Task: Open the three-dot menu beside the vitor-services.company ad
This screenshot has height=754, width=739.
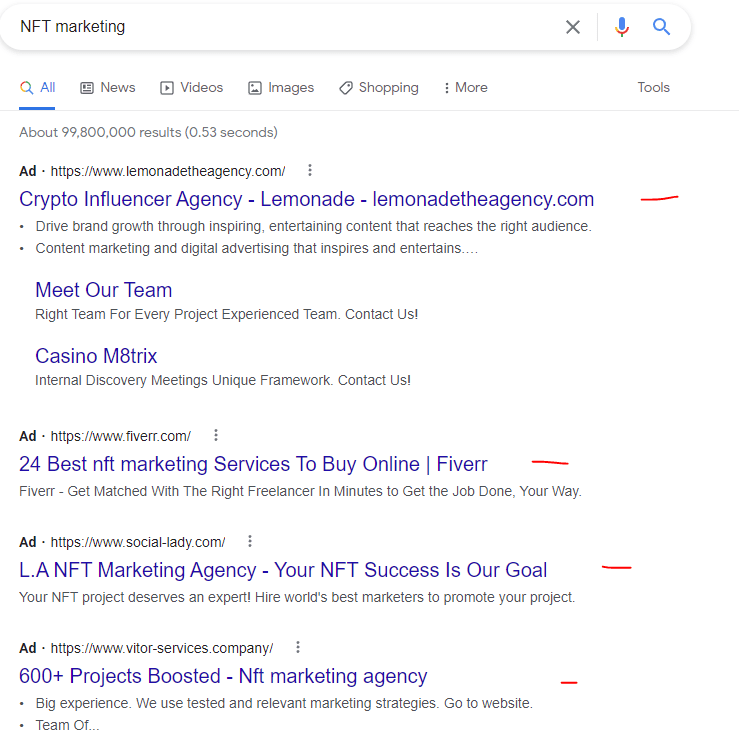Action: [x=298, y=647]
